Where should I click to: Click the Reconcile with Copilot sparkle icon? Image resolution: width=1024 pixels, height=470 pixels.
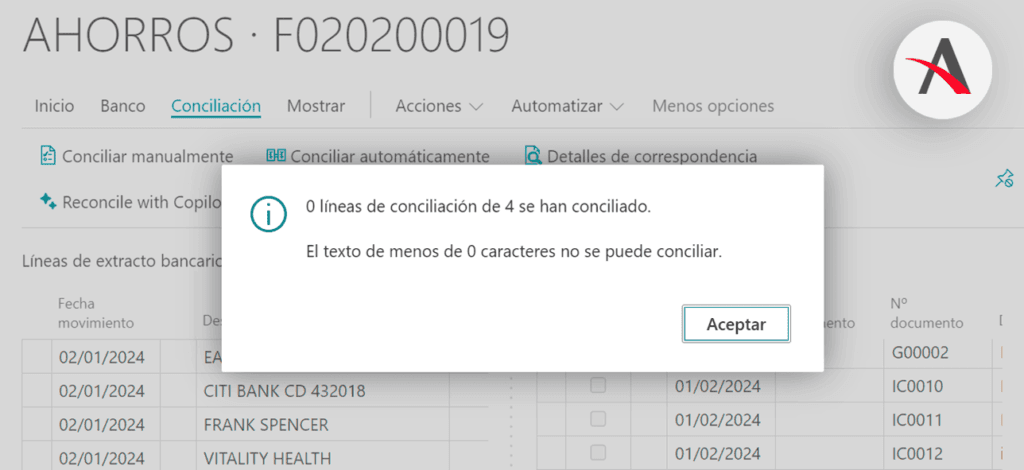47,201
